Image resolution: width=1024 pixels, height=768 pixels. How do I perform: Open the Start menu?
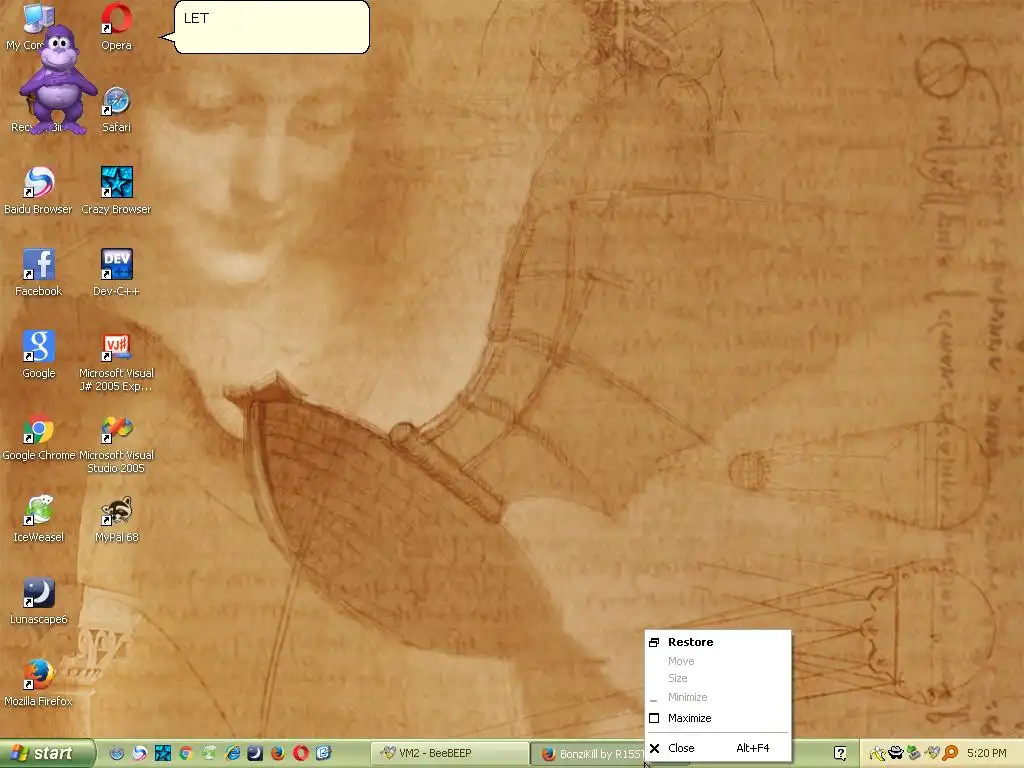47,754
